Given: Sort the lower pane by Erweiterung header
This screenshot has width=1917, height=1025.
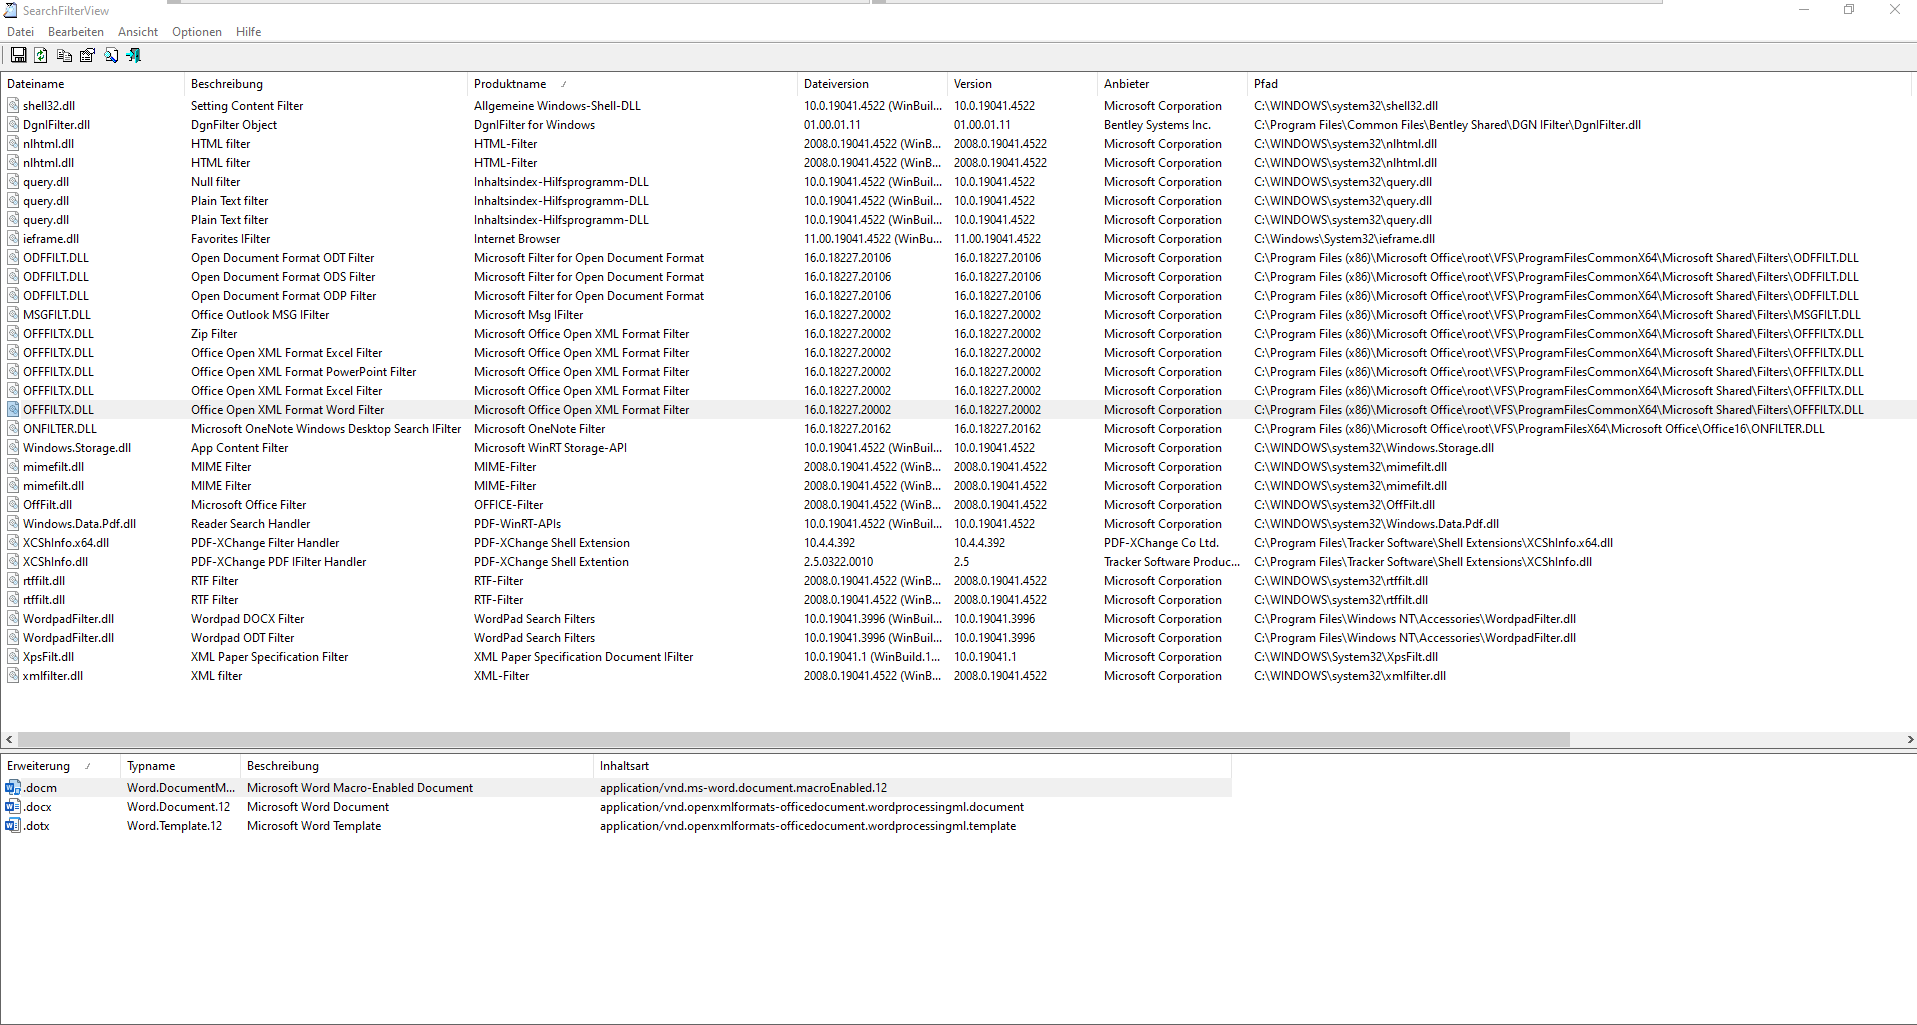Looking at the screenshot, I should point(39,766).
